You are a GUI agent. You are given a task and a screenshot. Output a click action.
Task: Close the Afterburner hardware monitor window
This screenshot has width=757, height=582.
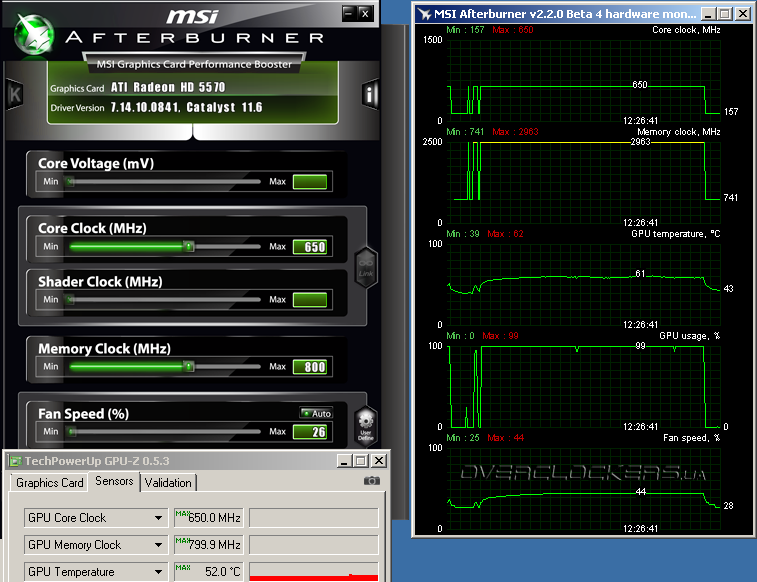(x=743, y=14)
